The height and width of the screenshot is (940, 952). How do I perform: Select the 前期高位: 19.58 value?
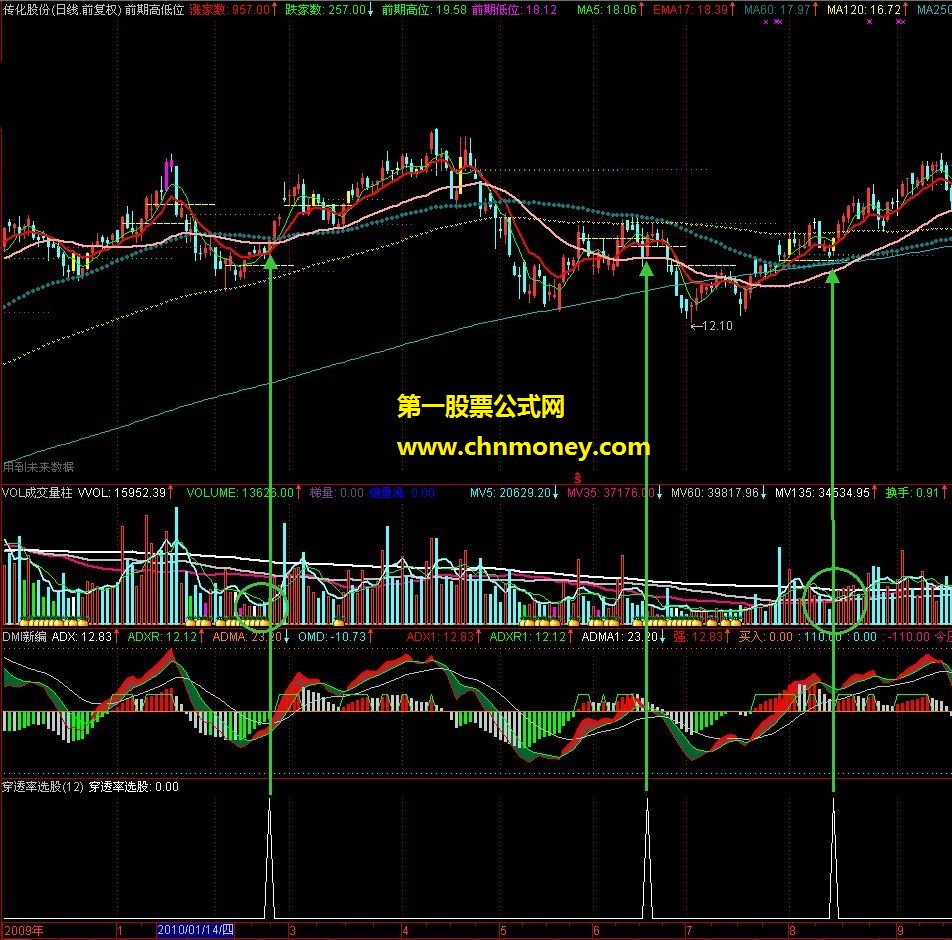(424, 10)
